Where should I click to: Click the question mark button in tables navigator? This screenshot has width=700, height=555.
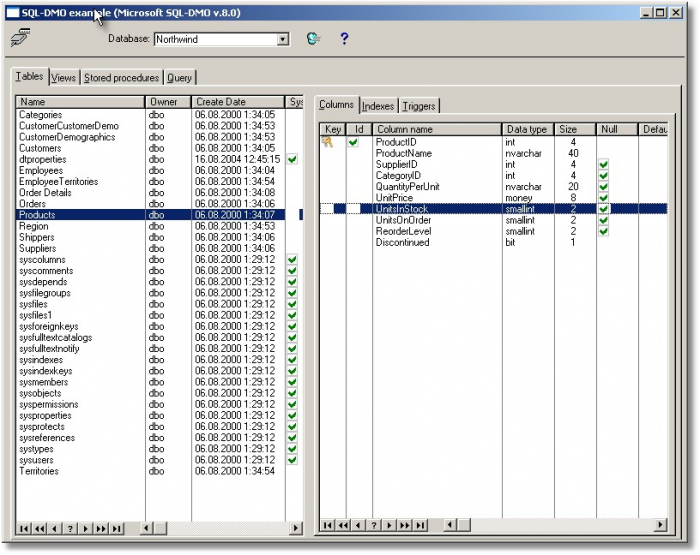pos(70,529)
